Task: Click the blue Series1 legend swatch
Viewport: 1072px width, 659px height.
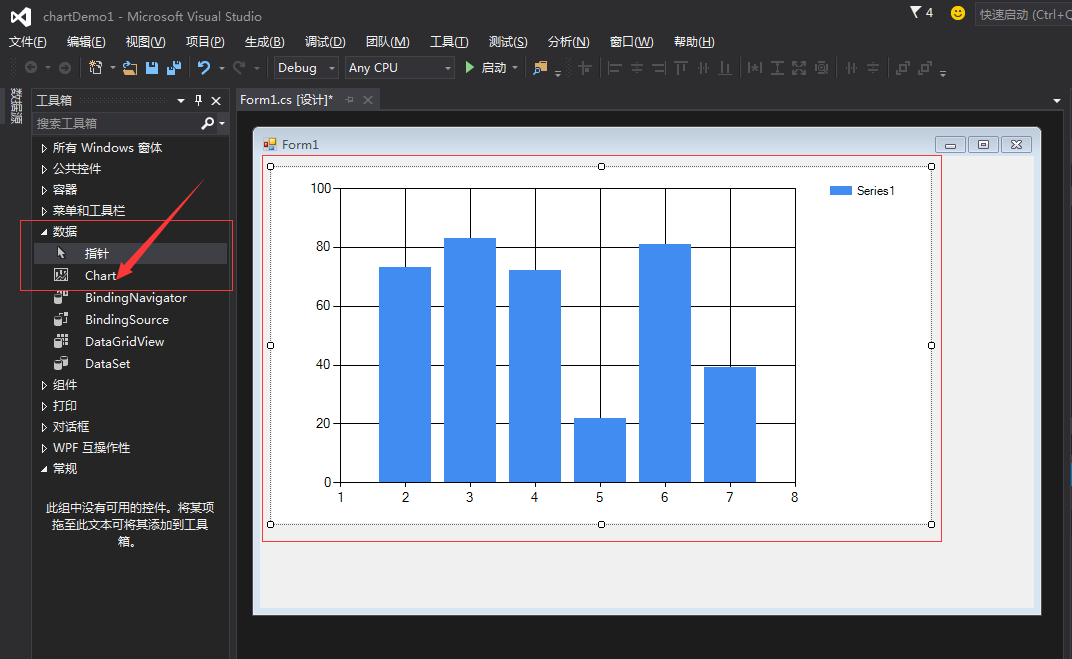Action: coord(840,191)
